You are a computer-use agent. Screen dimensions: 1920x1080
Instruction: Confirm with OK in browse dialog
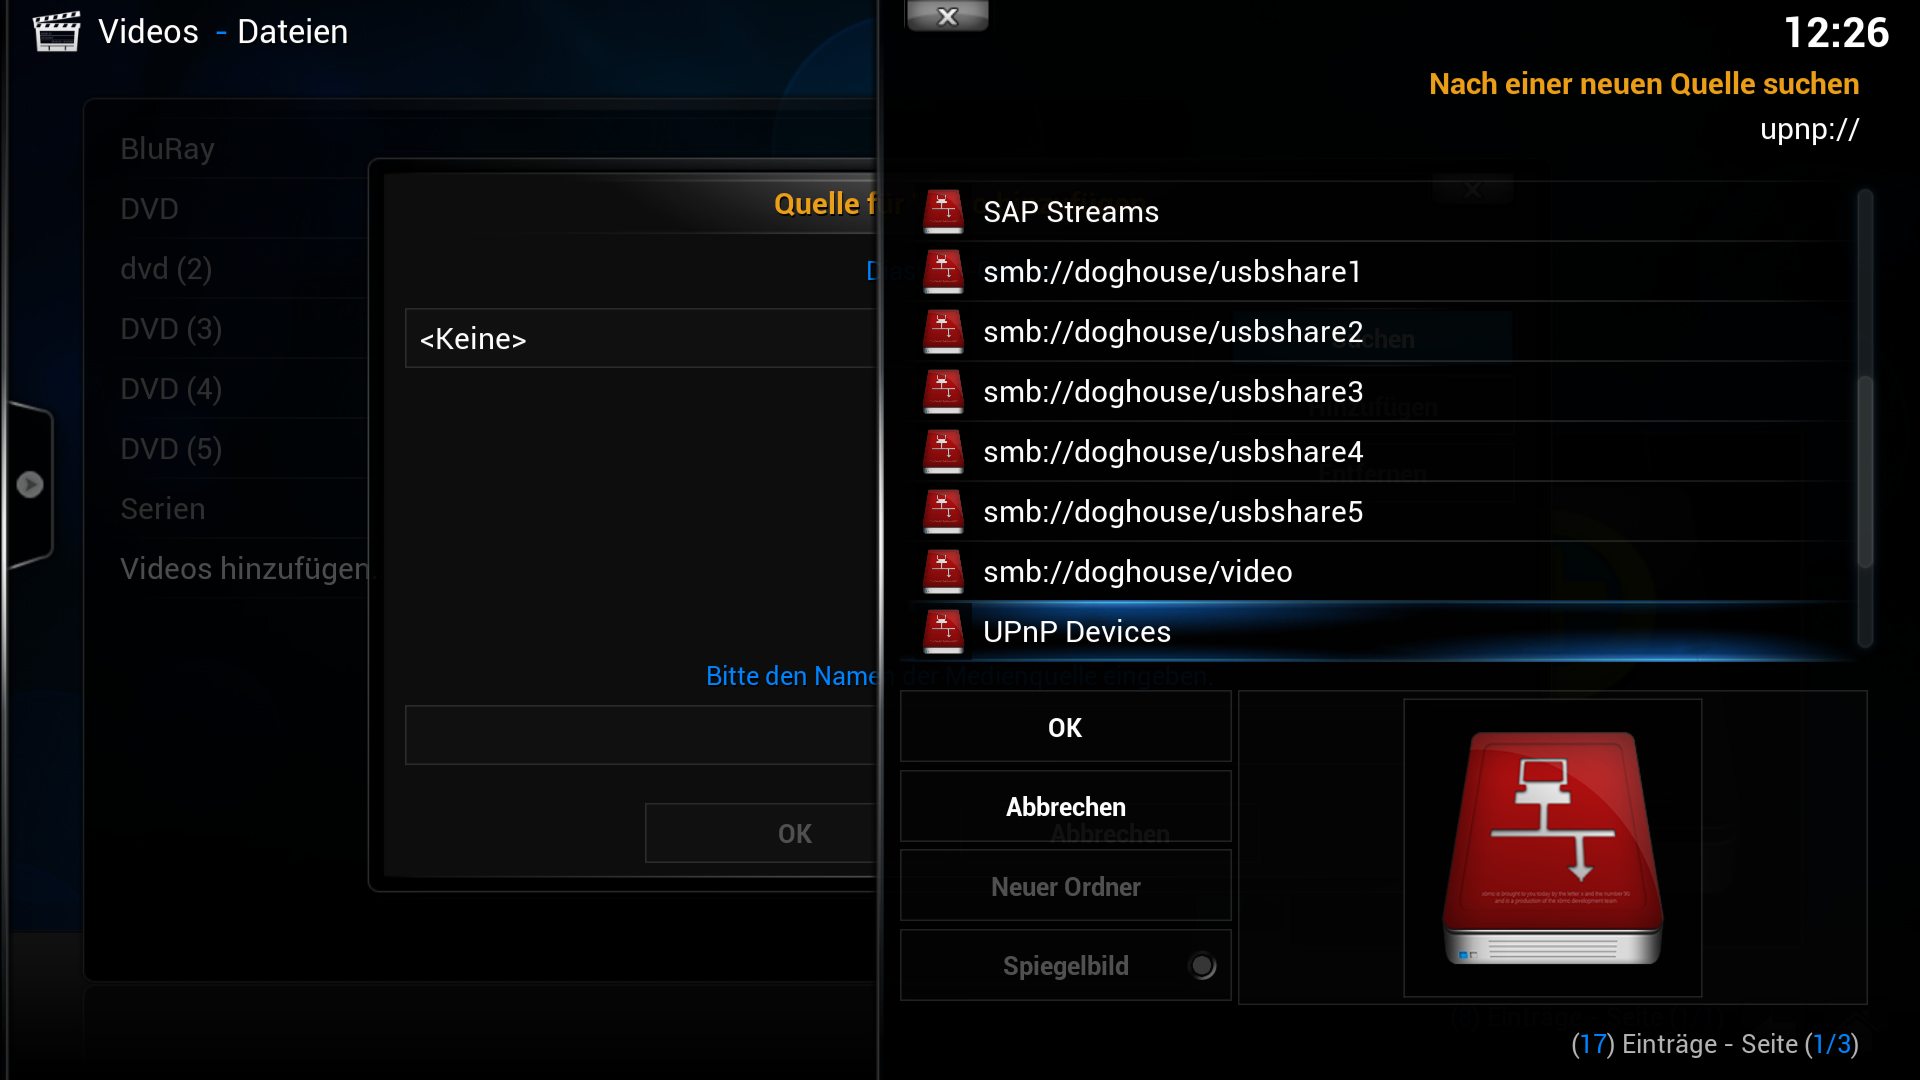click(1065, 727)
